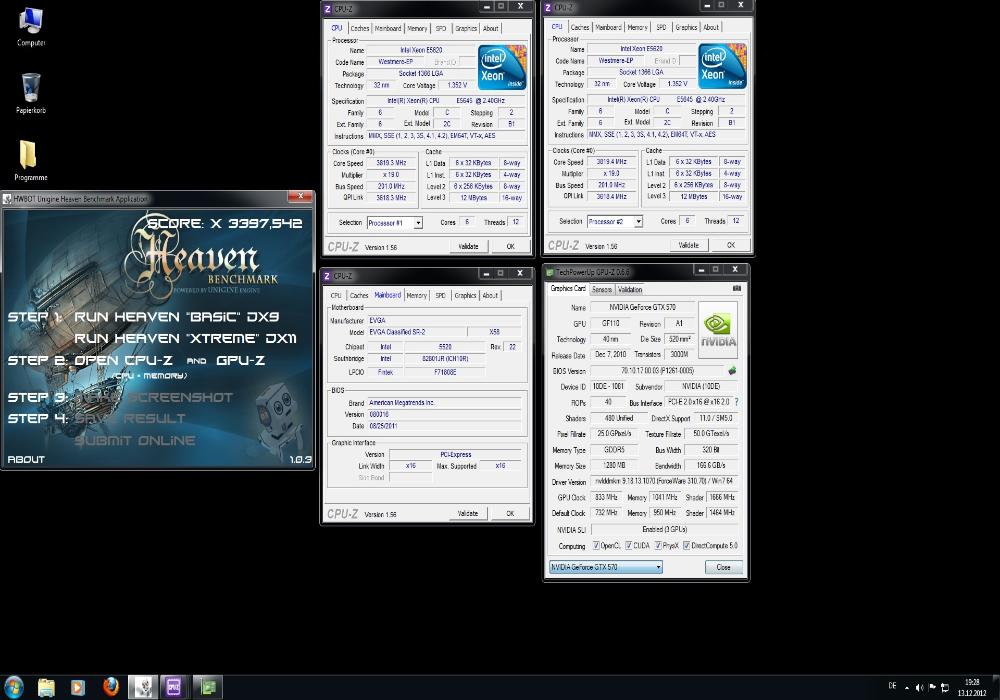Screen dimensions: 1000x700
Task: Click the GPU-Z Name field NVIDIA GeForce GTX 570
Action: [x=642, y=307]
